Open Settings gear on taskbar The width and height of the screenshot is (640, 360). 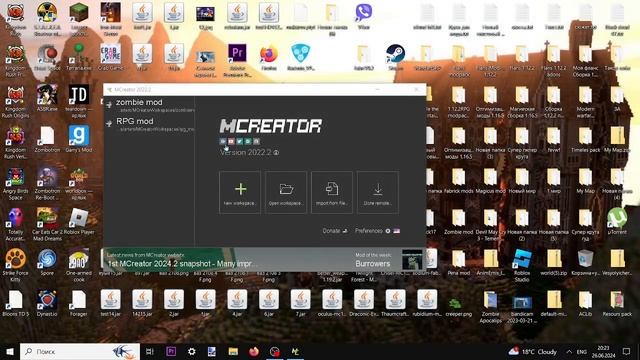[191, 351]
